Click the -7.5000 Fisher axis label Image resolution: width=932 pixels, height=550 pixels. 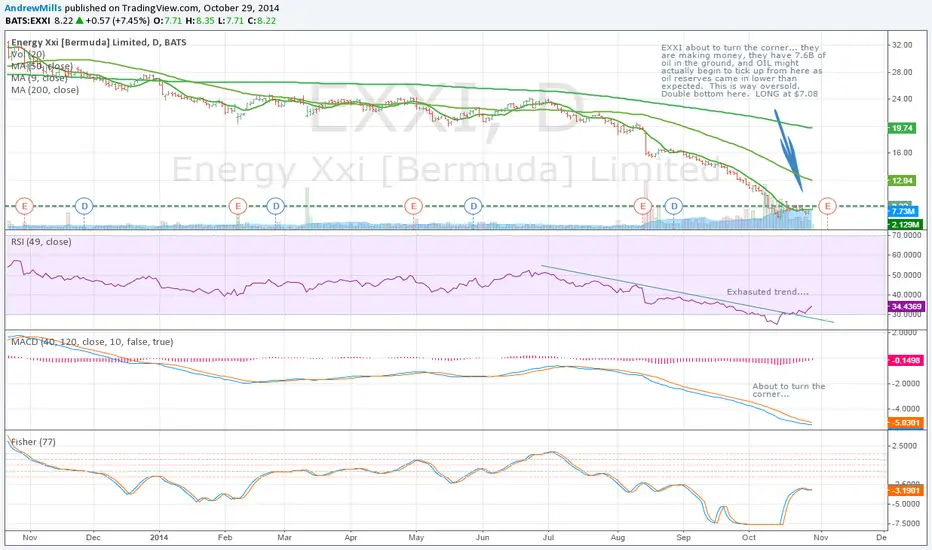point(906,523)
